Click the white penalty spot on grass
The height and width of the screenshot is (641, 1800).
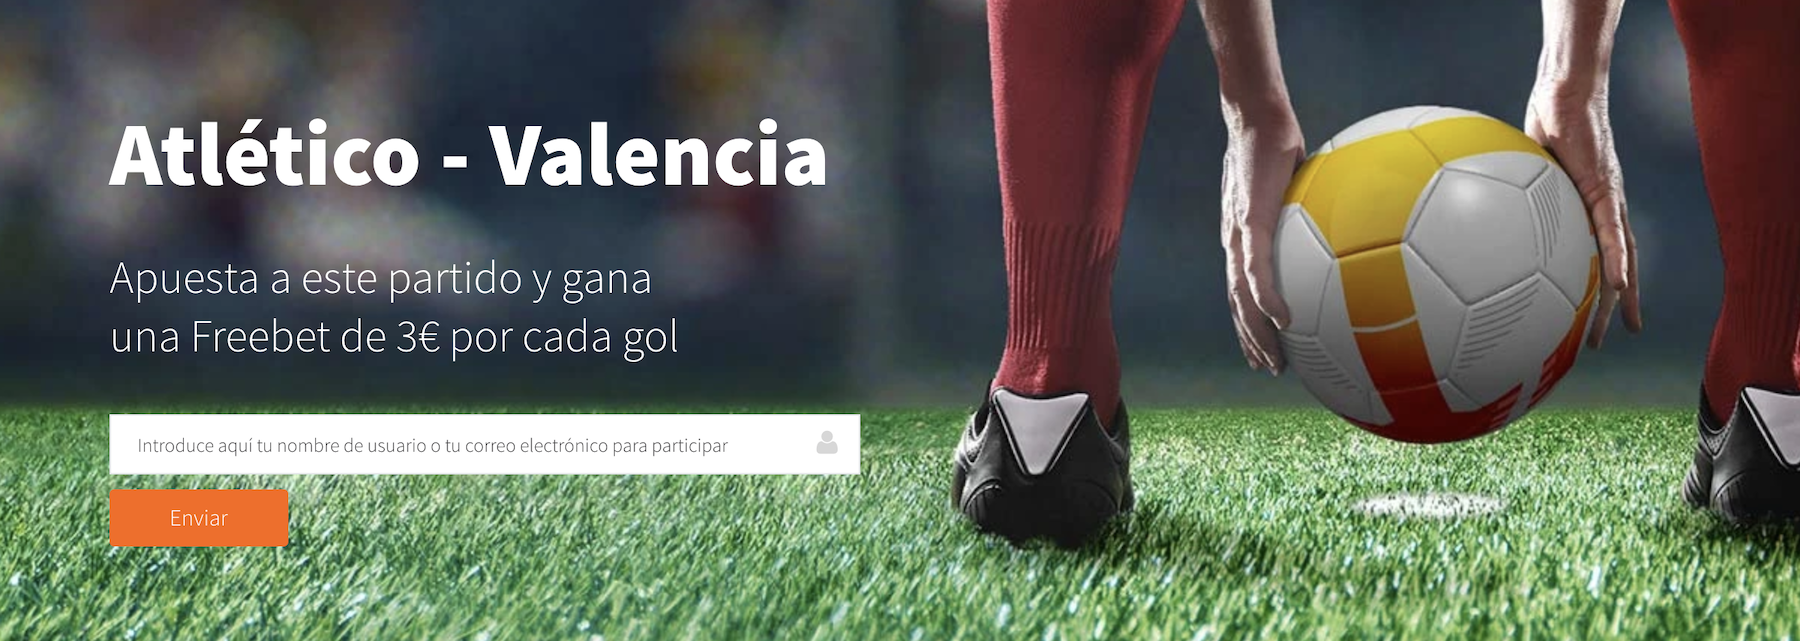coord(1432,504)
